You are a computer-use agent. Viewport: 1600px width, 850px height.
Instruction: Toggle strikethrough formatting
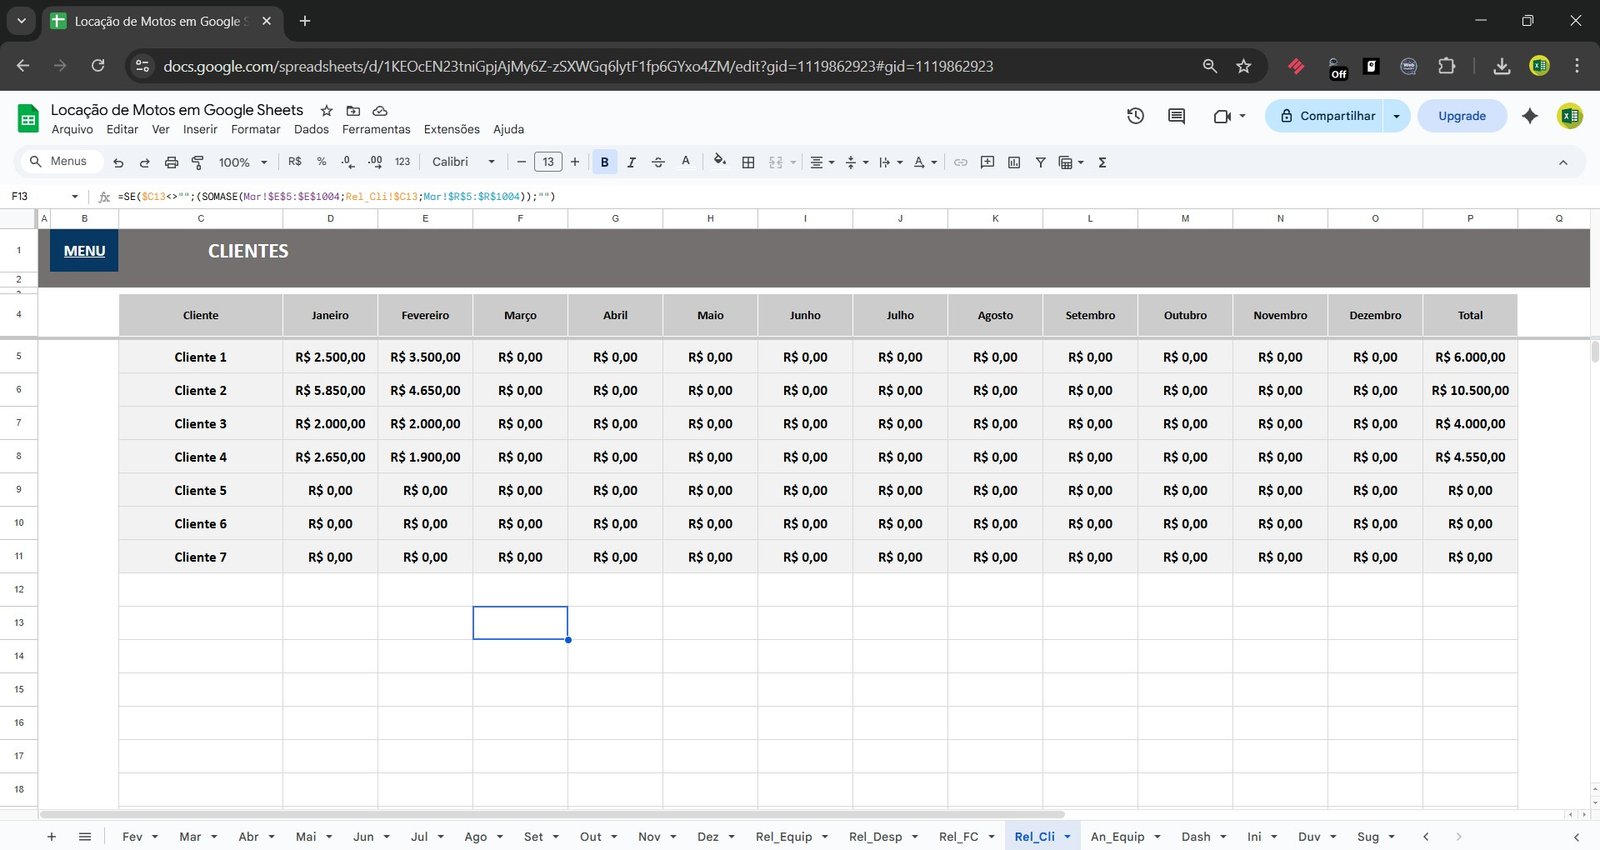point(658,162)
